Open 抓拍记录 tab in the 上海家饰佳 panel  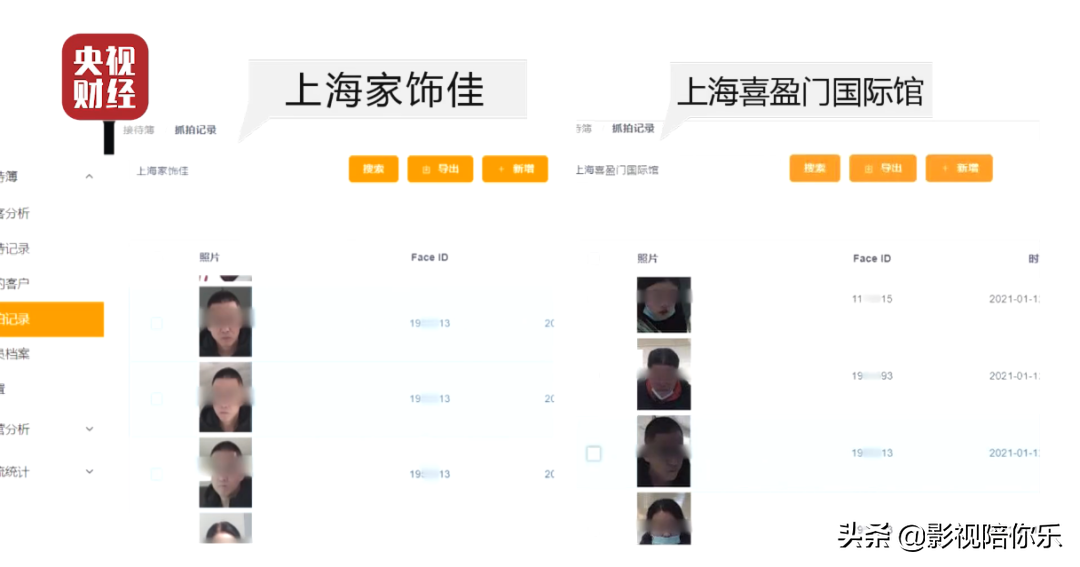click(x=196, y=130)
